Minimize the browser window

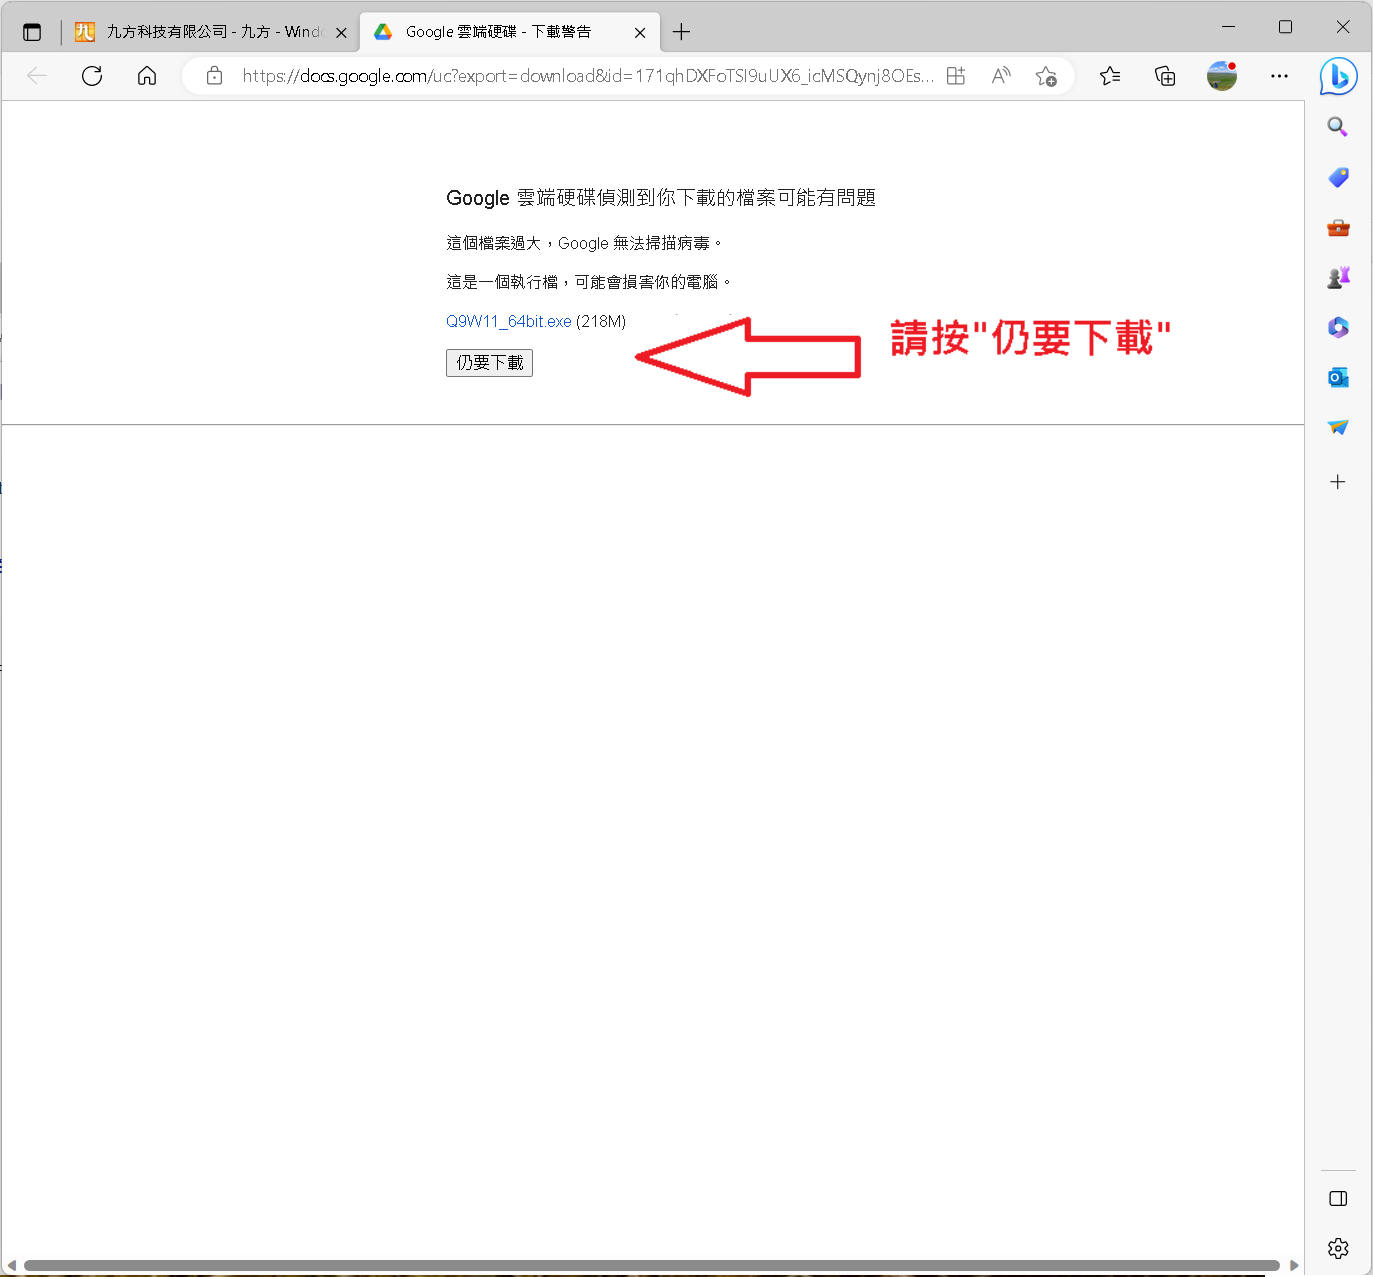[x=1229, y=27]
